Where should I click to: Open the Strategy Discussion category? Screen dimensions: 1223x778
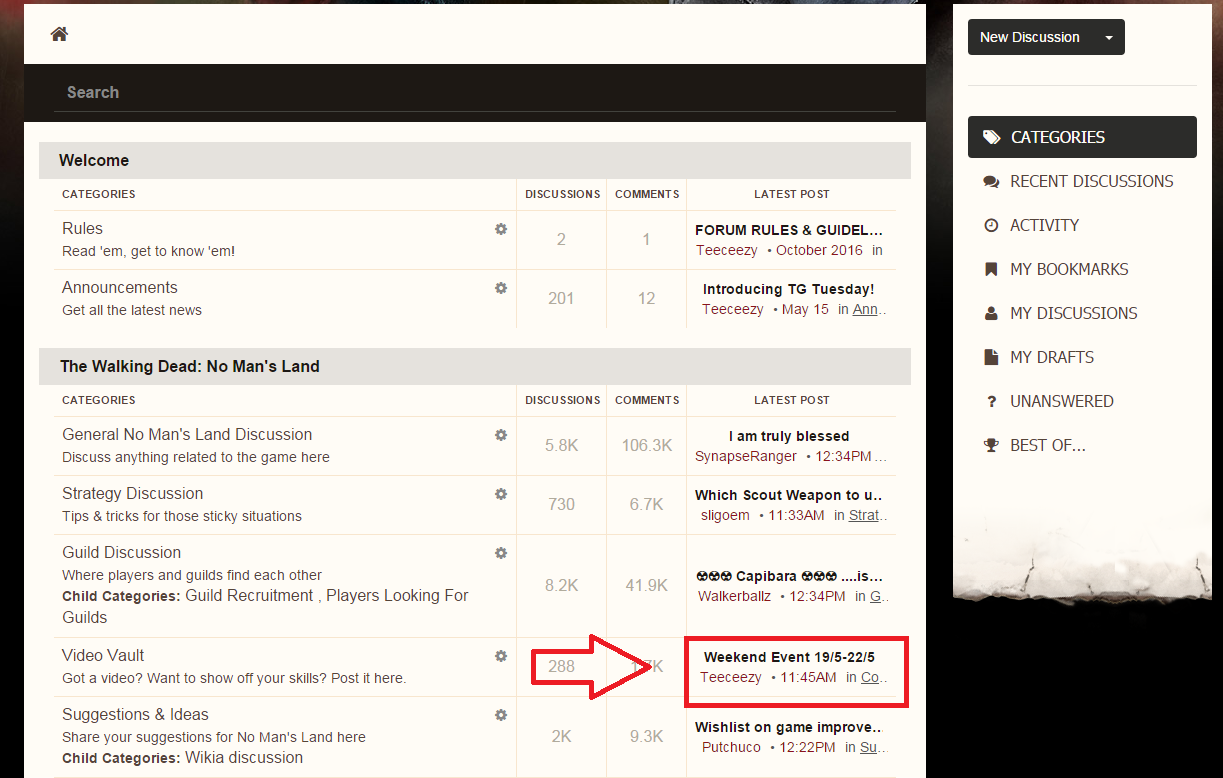pyautogui.click(x=132, y=493)
